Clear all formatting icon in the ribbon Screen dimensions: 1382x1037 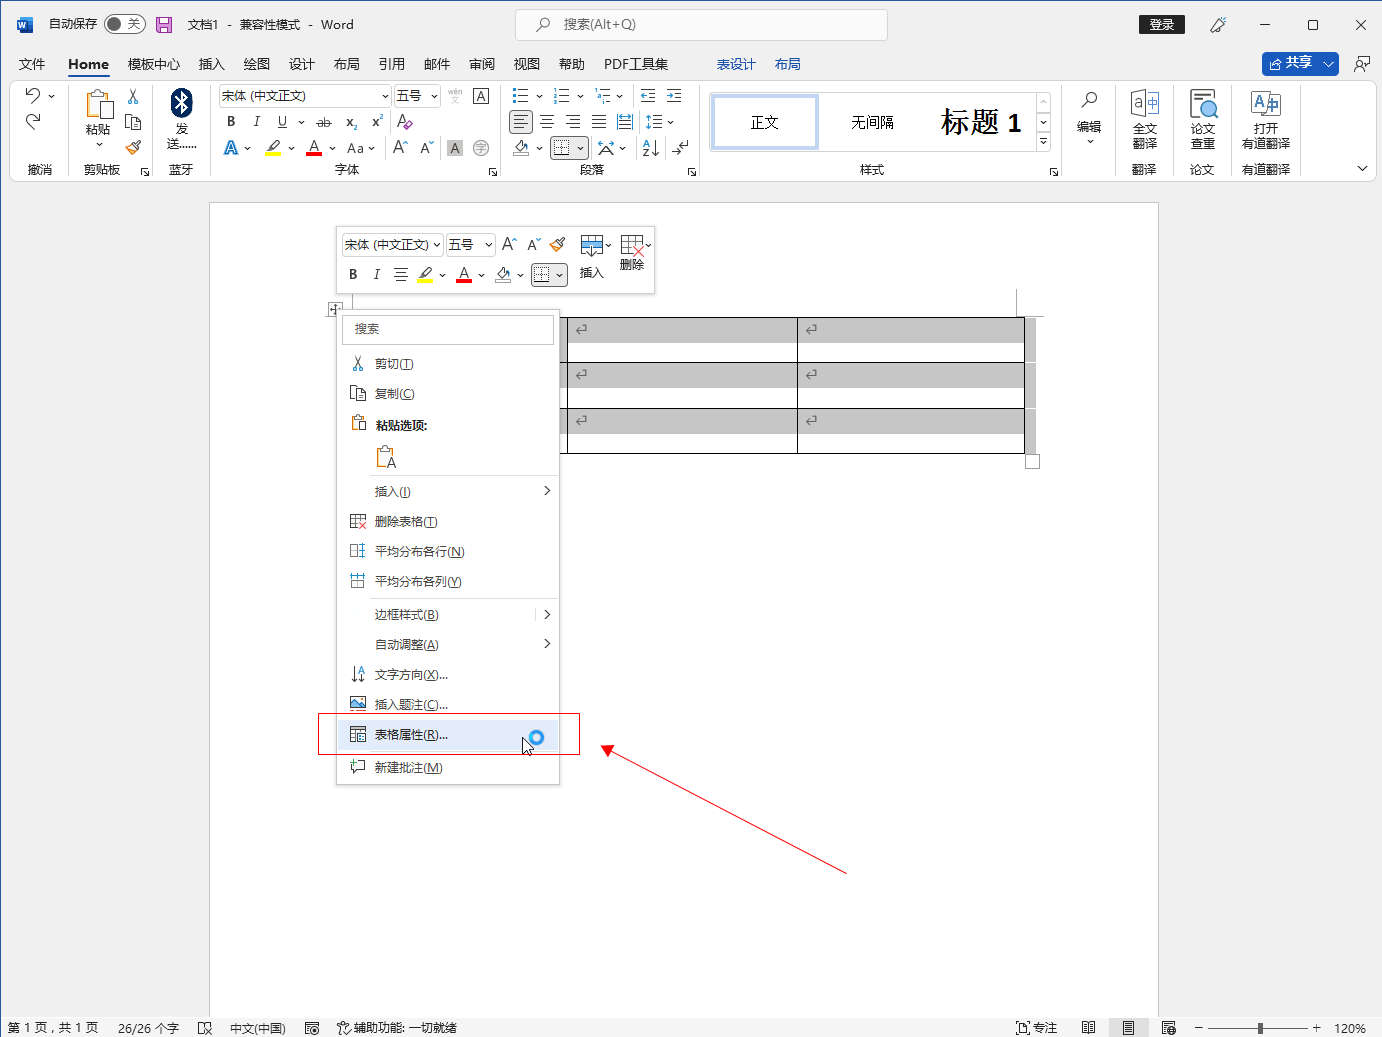click(x=404, y=121)
